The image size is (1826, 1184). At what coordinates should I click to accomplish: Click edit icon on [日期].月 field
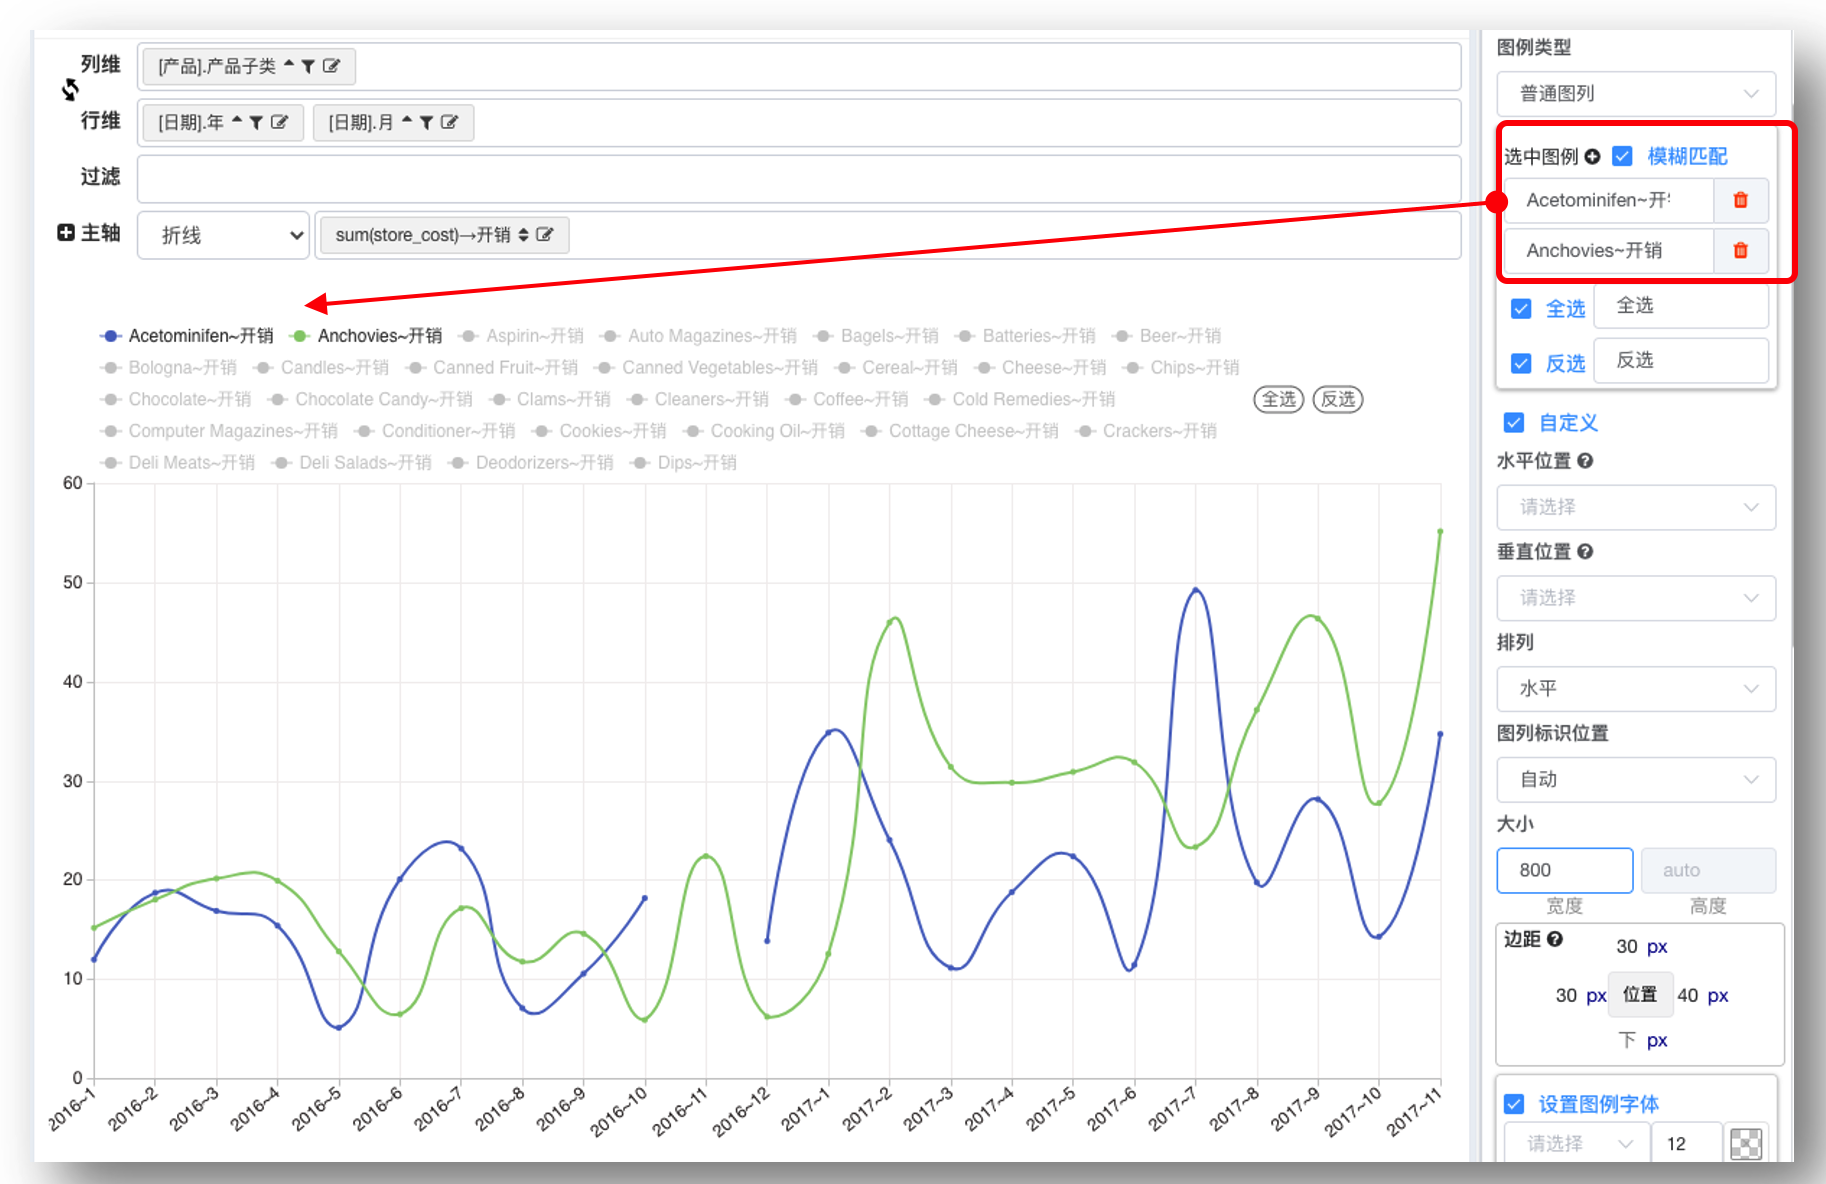click(x=449, y=122)
